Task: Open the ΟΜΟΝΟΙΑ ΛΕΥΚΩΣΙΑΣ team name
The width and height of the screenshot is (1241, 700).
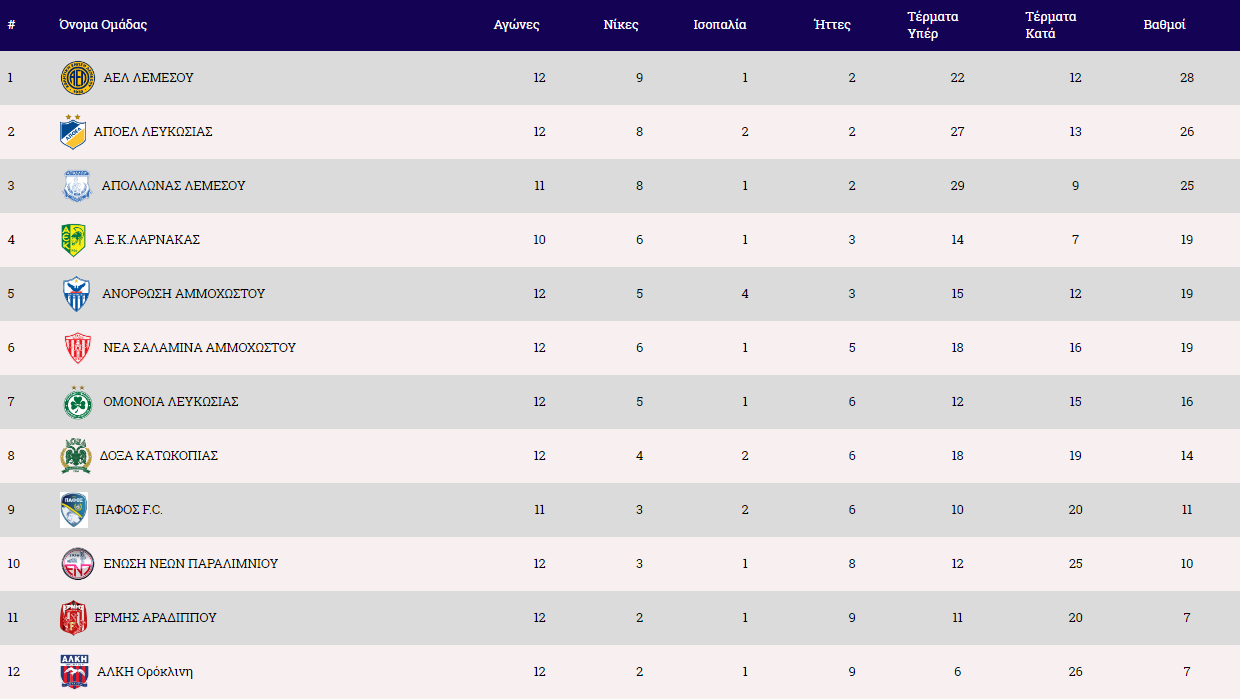Action: 171,402
